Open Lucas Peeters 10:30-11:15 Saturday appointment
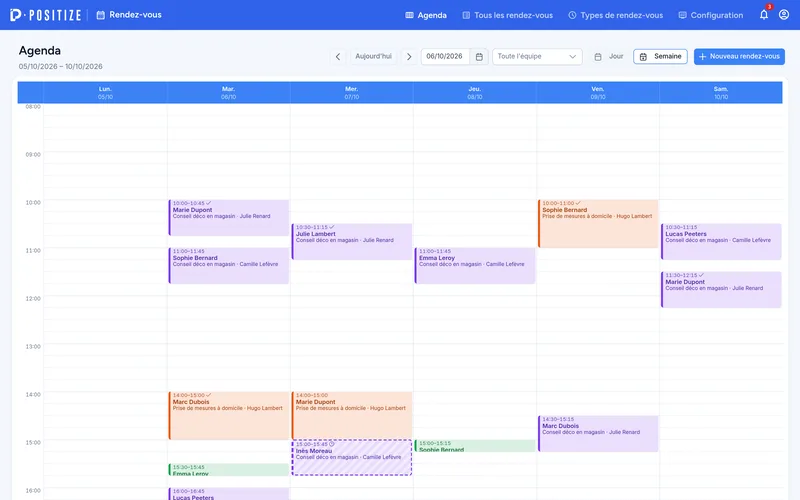This screenshot has width=800, height=500. [x=721, y=241]
